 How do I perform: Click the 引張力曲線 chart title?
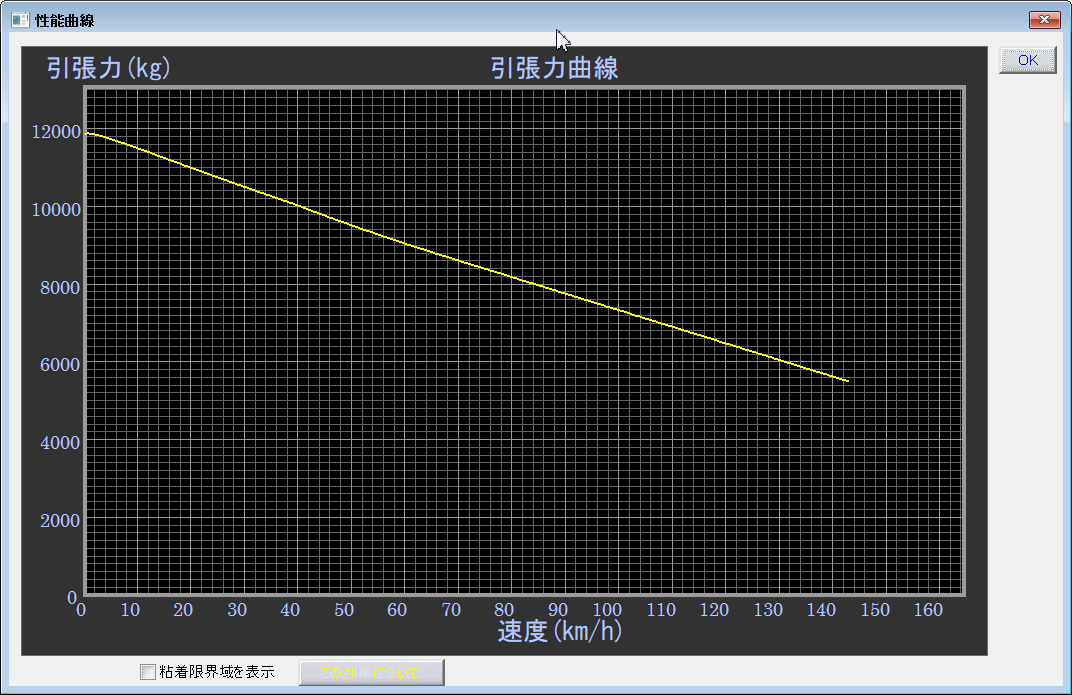click(554, 68)
